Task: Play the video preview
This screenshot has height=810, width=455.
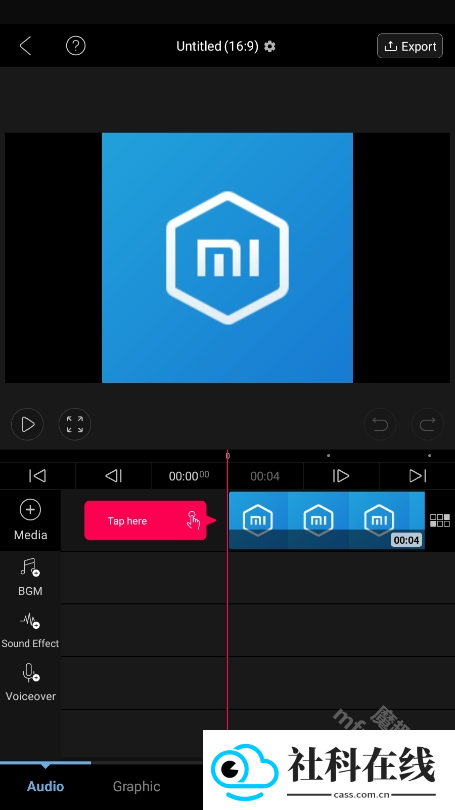Action: click(x=27, y=425)
